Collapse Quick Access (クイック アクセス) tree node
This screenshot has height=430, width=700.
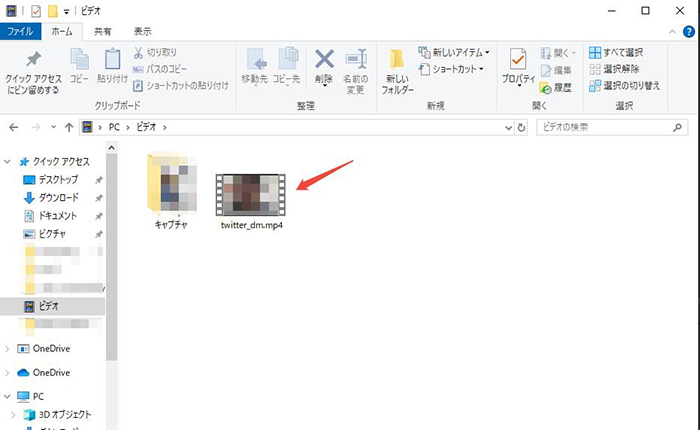coord(7,162)
